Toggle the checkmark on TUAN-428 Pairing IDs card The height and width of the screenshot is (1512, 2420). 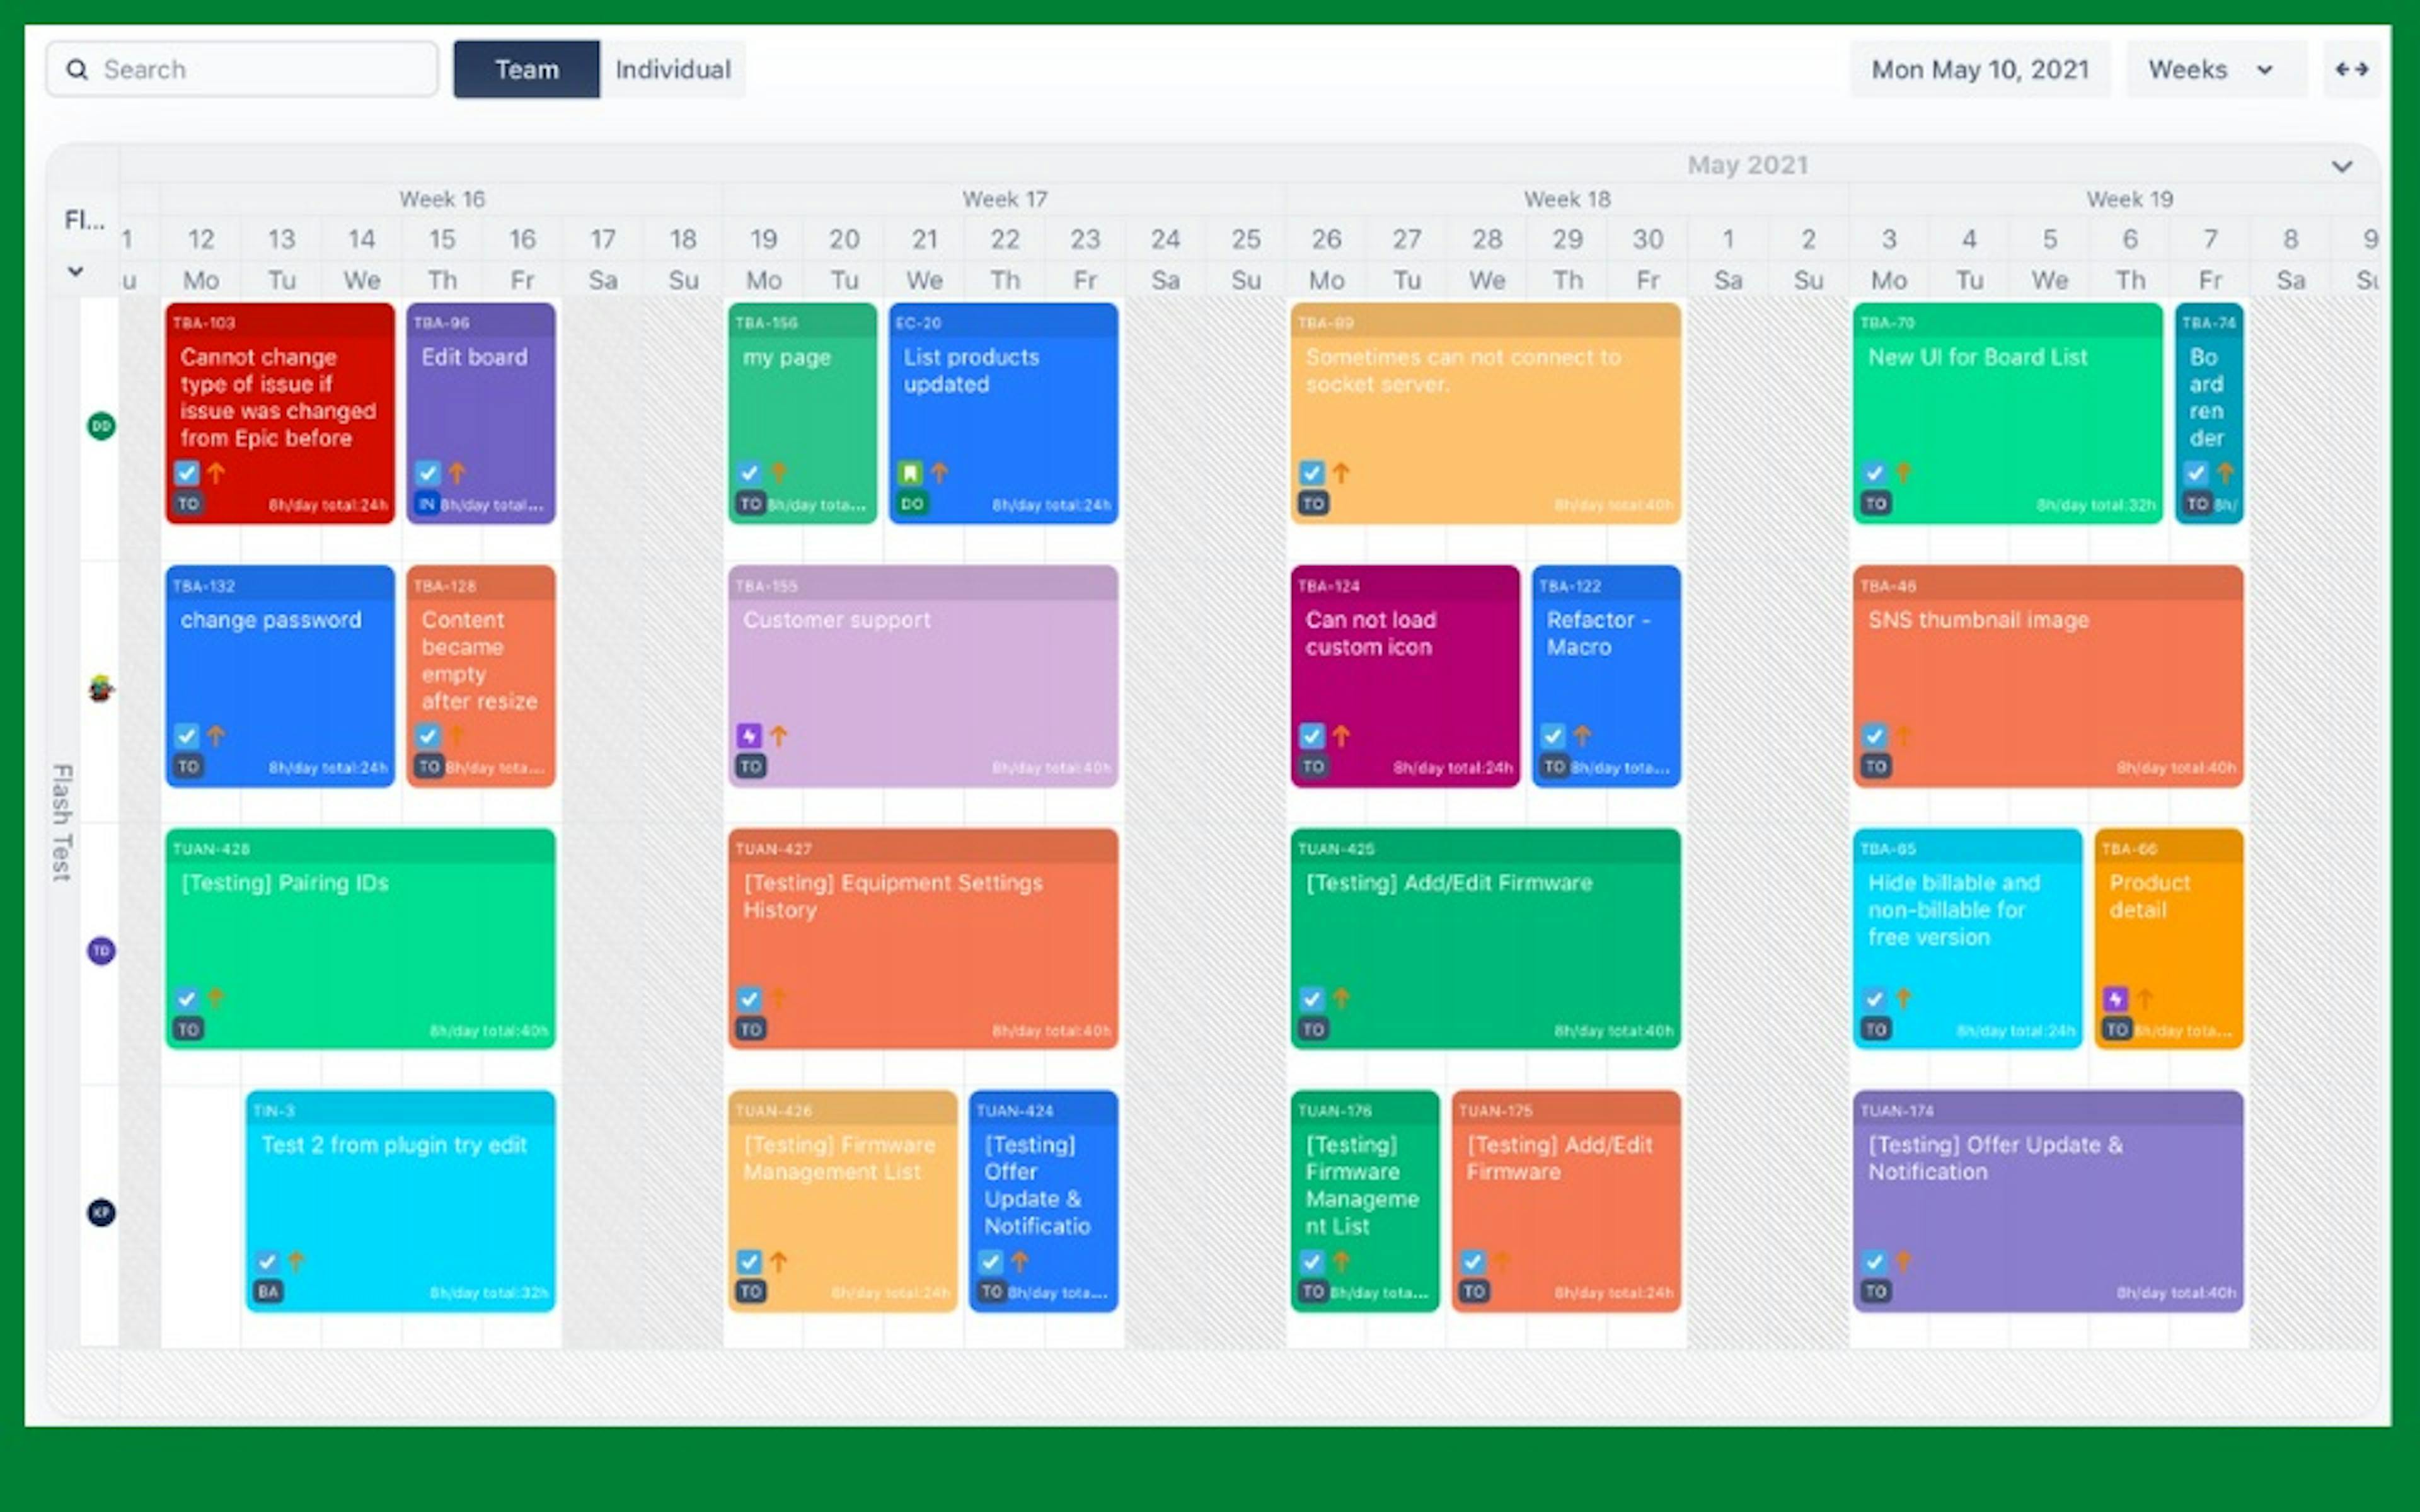186,999
